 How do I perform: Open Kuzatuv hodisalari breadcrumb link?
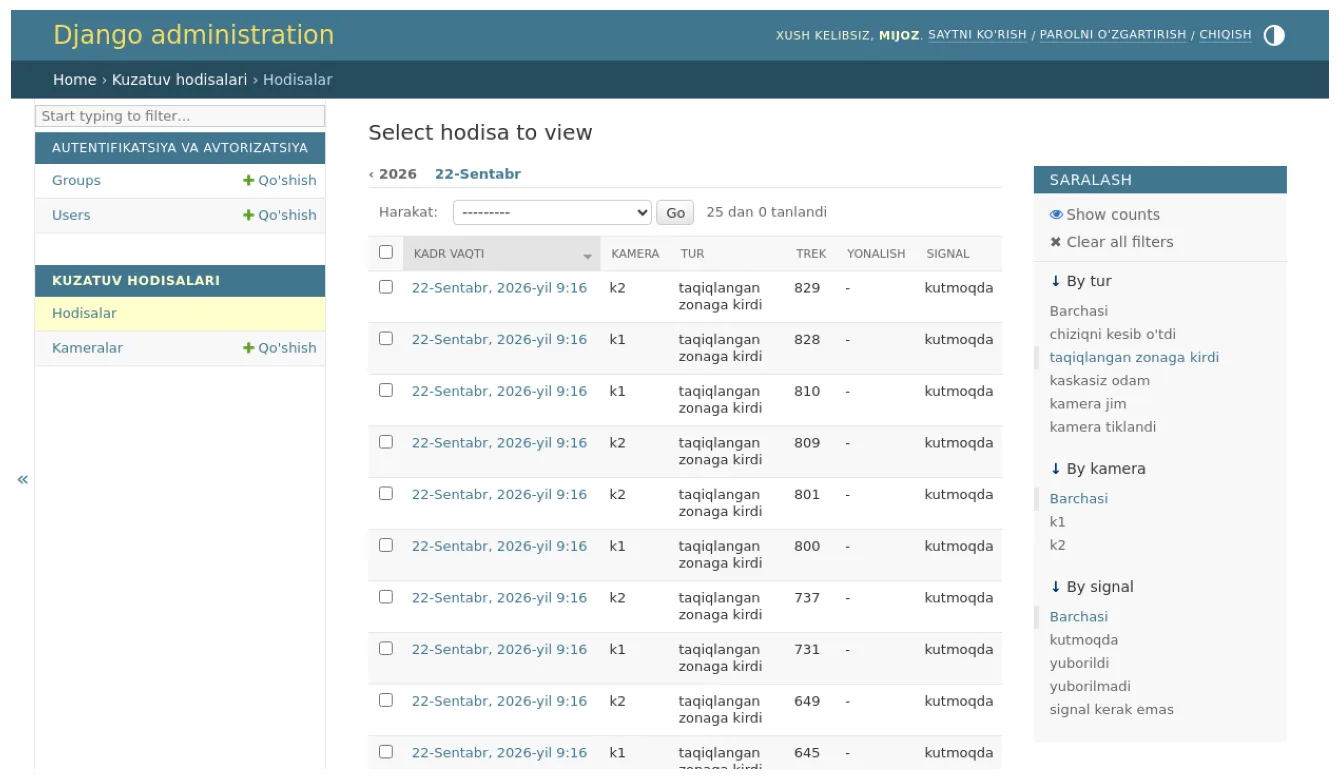coord(179,80)
